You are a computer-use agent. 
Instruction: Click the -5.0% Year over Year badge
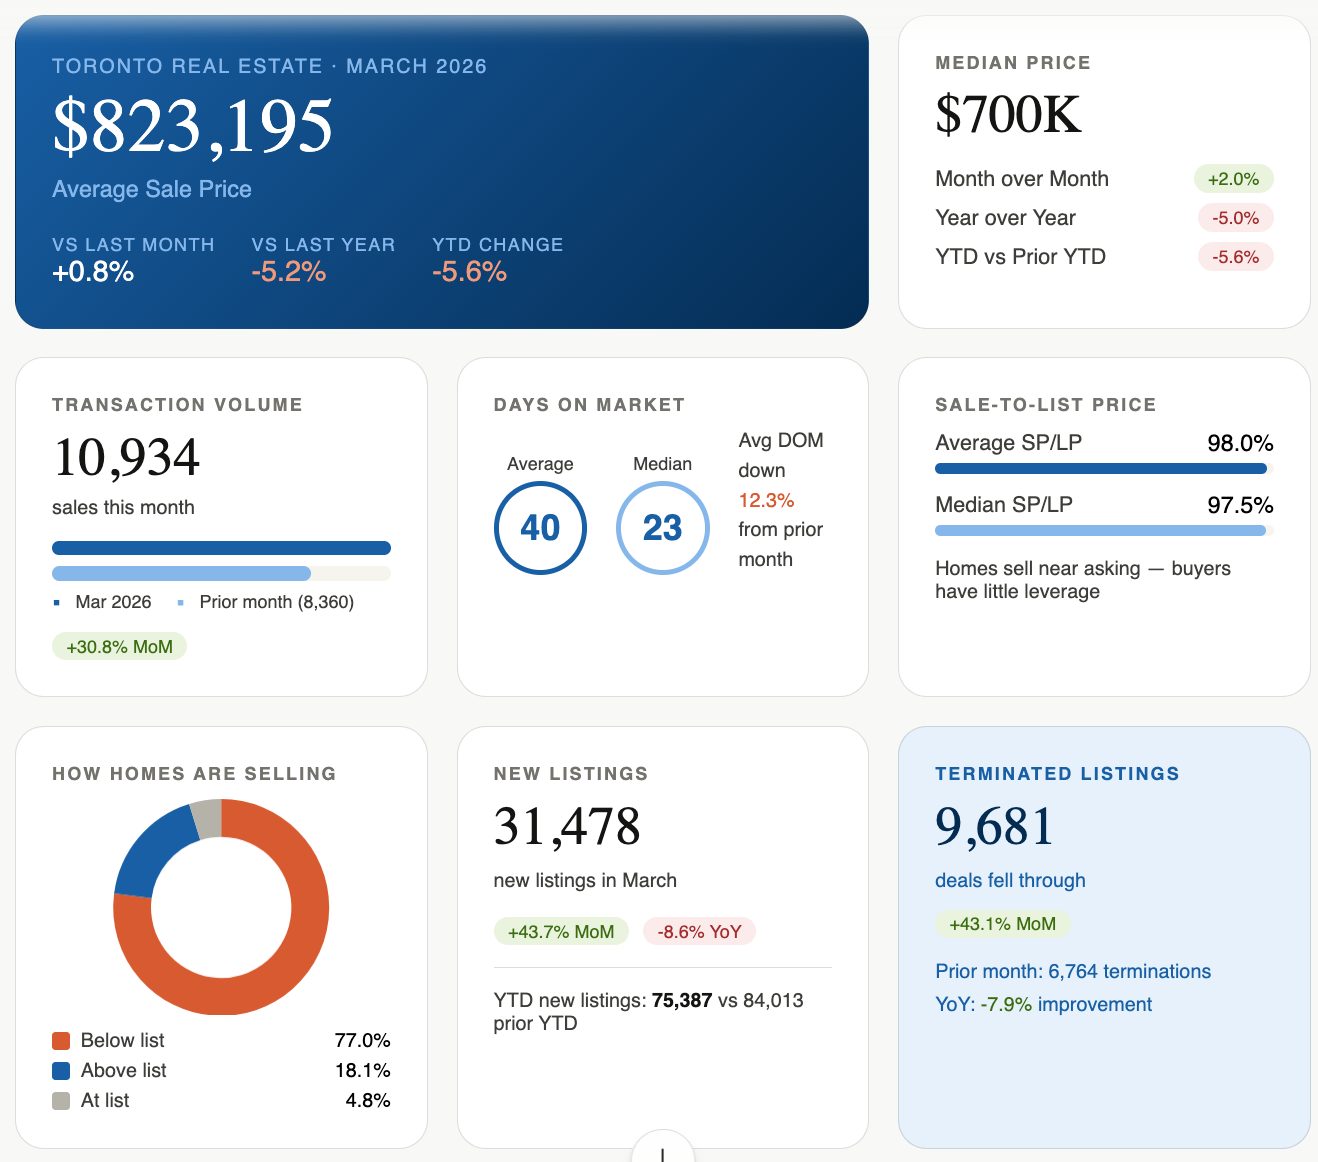1235,218
